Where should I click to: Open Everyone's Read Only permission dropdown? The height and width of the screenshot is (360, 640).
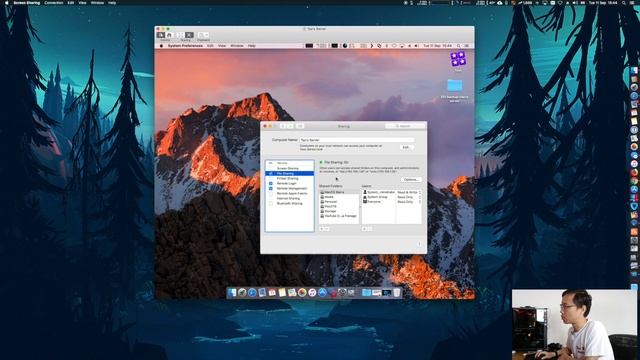tap(409, 202)
